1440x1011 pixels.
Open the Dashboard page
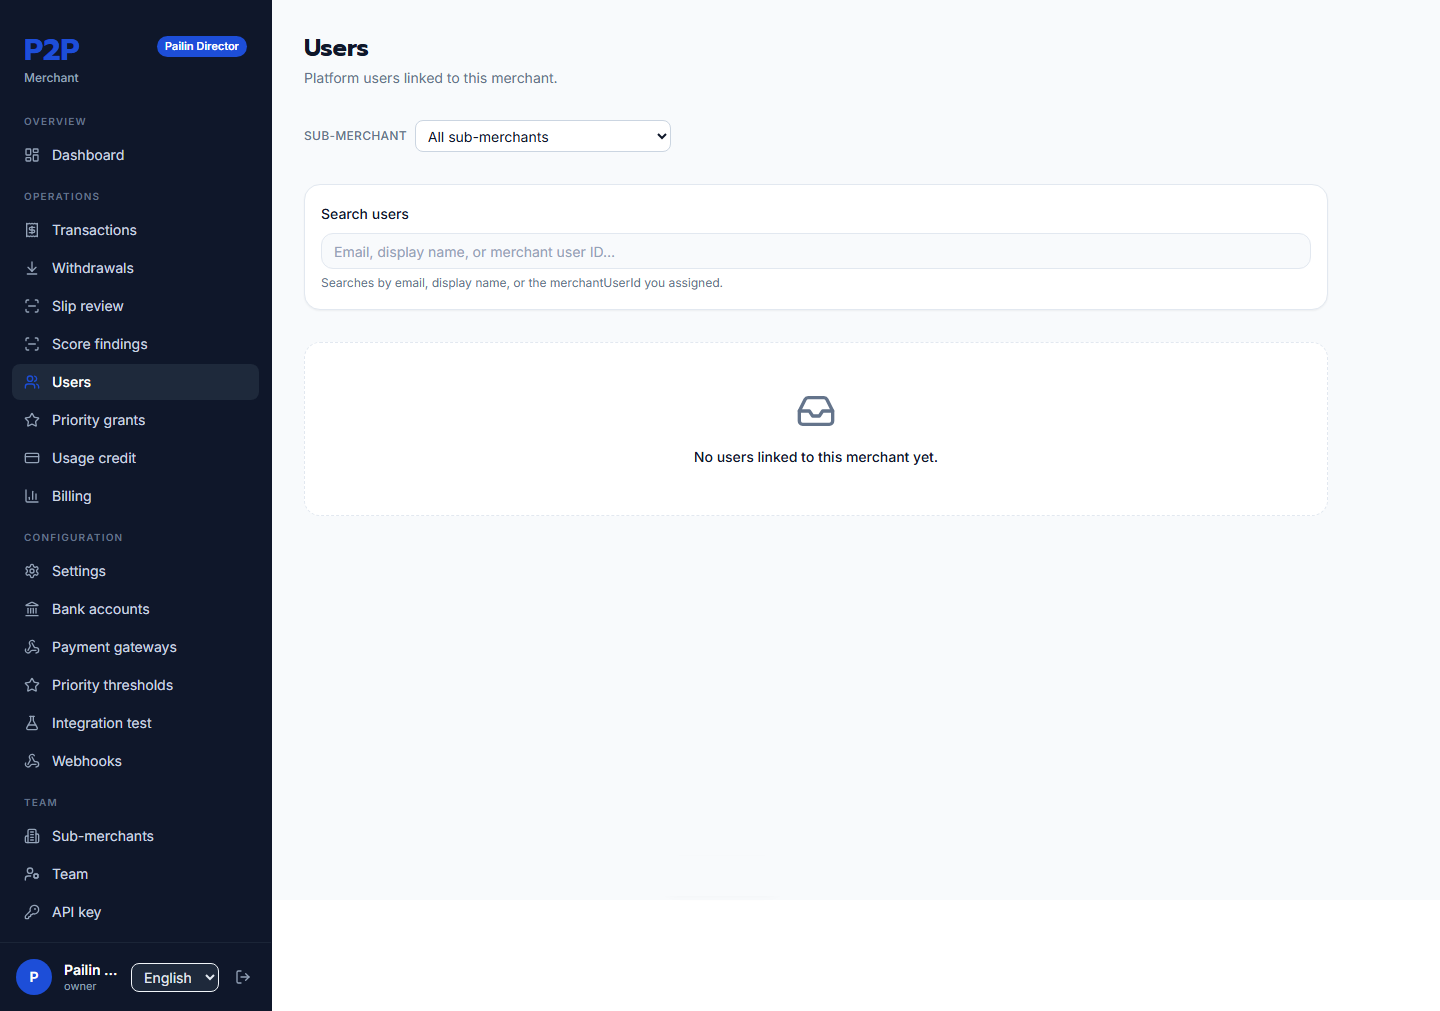(135, 155)
